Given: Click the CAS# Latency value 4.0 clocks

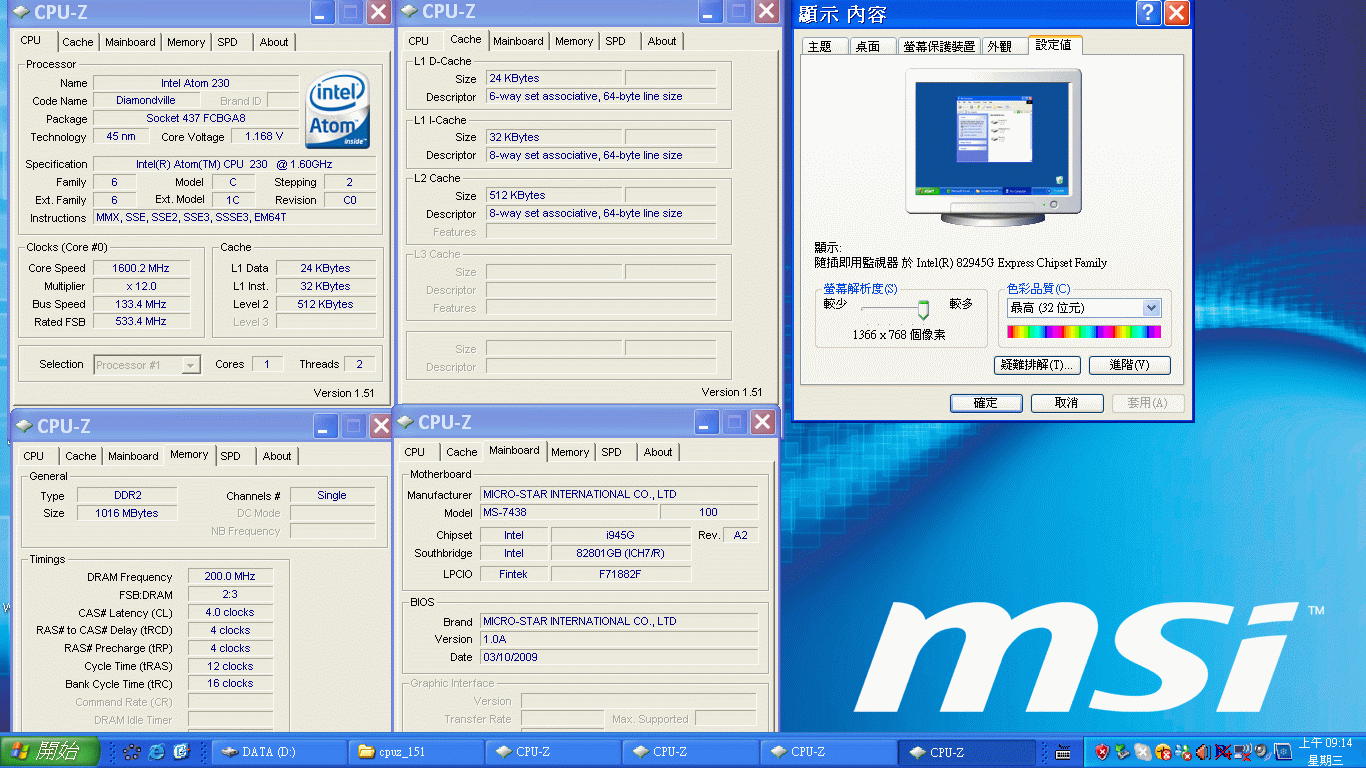Looking at the screenshot, I should pyautogui.click(x=230, y=612).
